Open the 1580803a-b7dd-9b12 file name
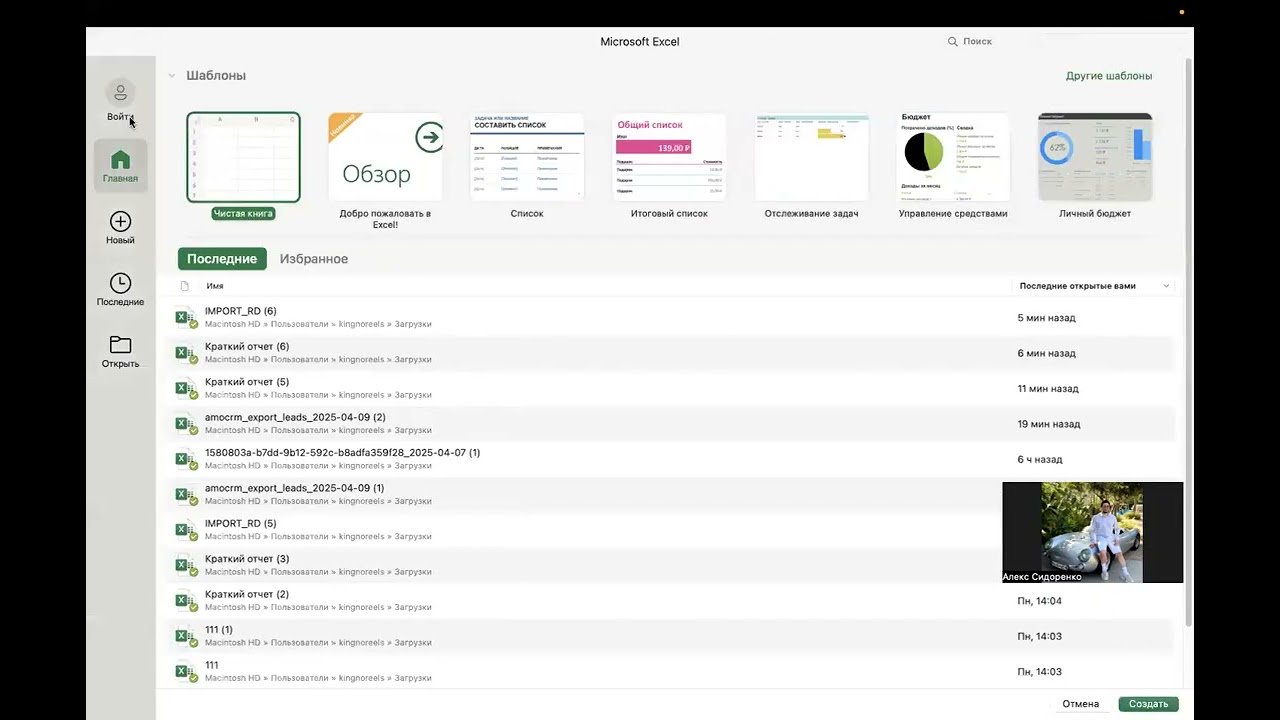This screenshot has width=1280, height=720. 342,453
